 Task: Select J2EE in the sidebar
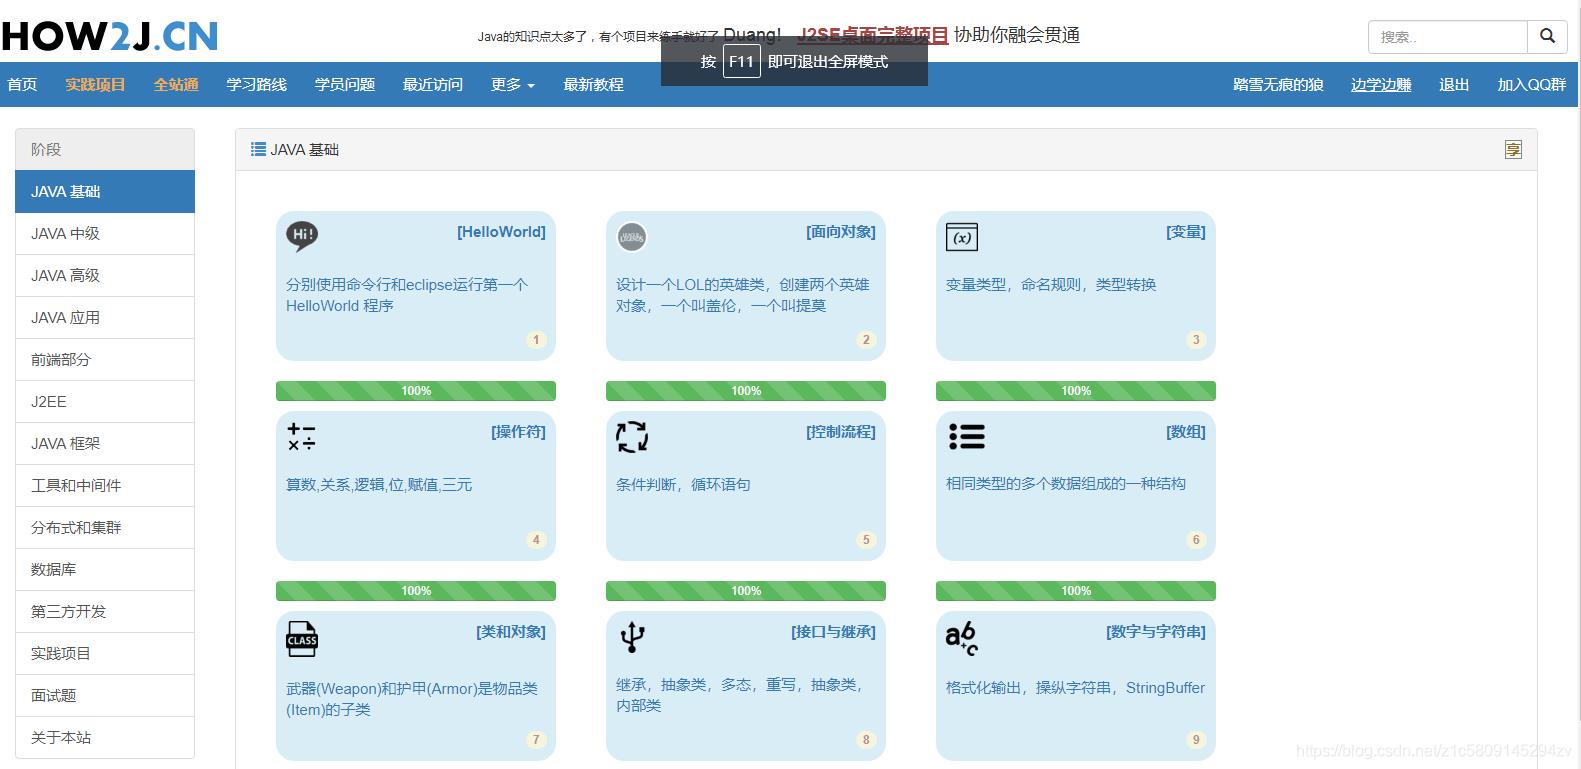tap(105, 402)
